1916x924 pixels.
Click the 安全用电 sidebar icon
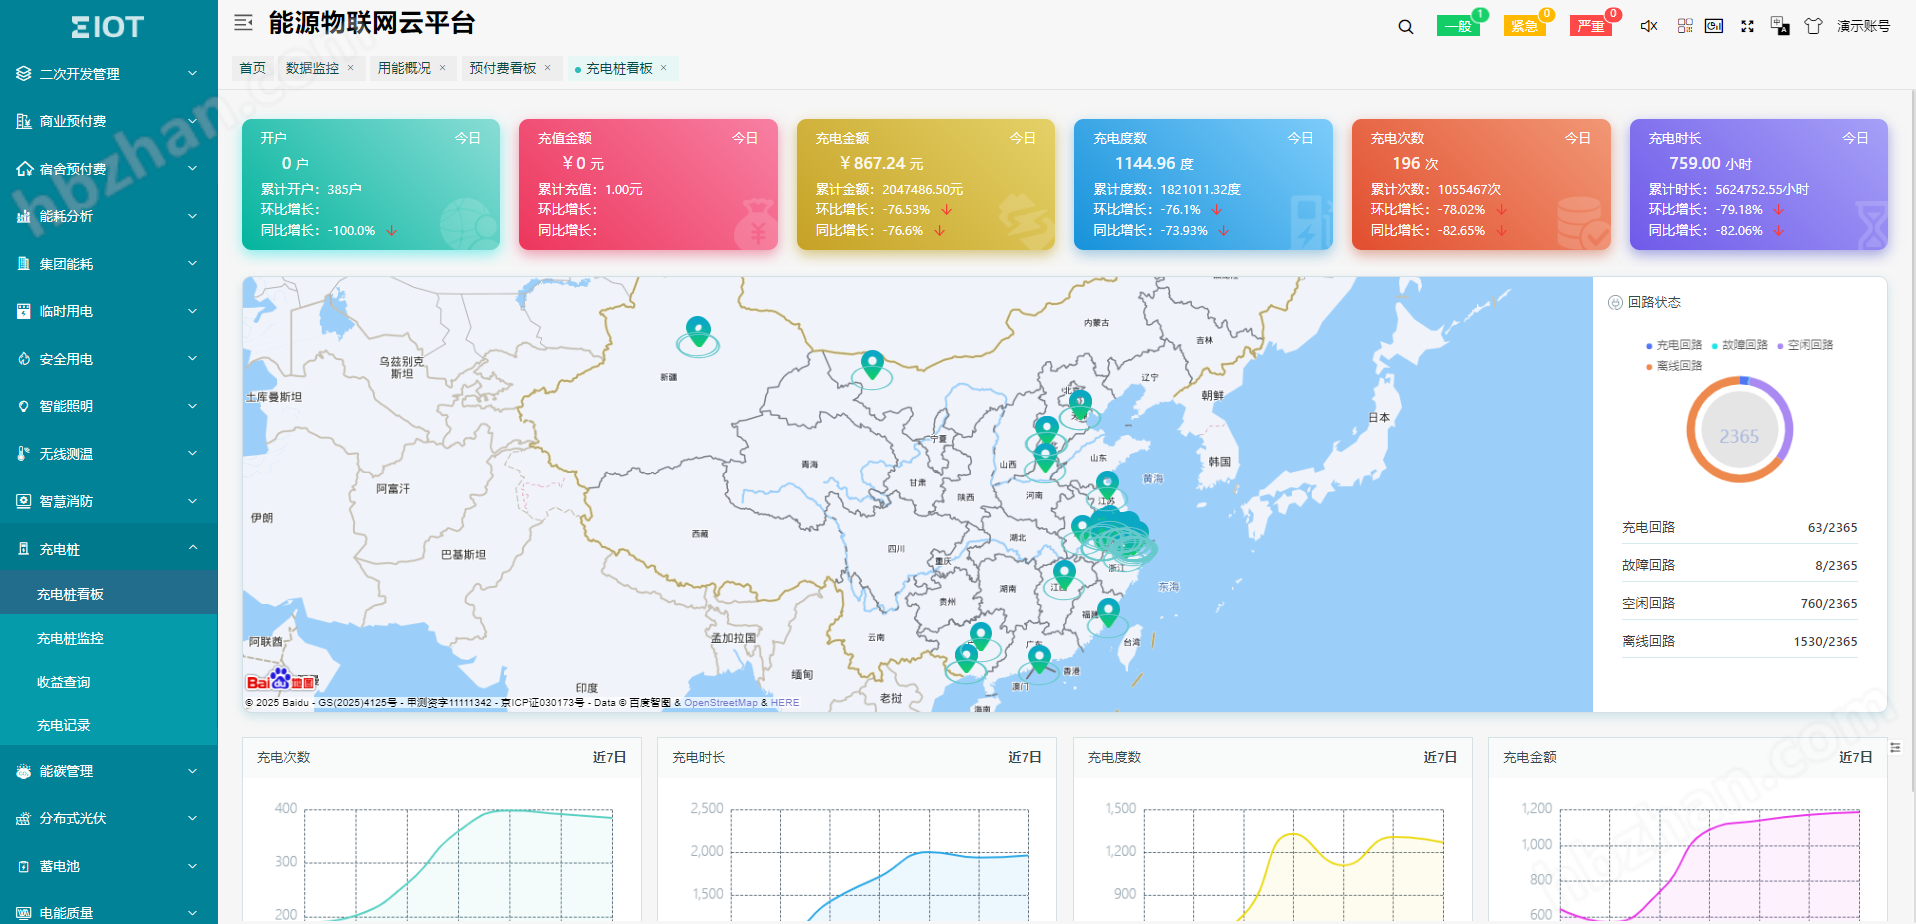(24, 359)
